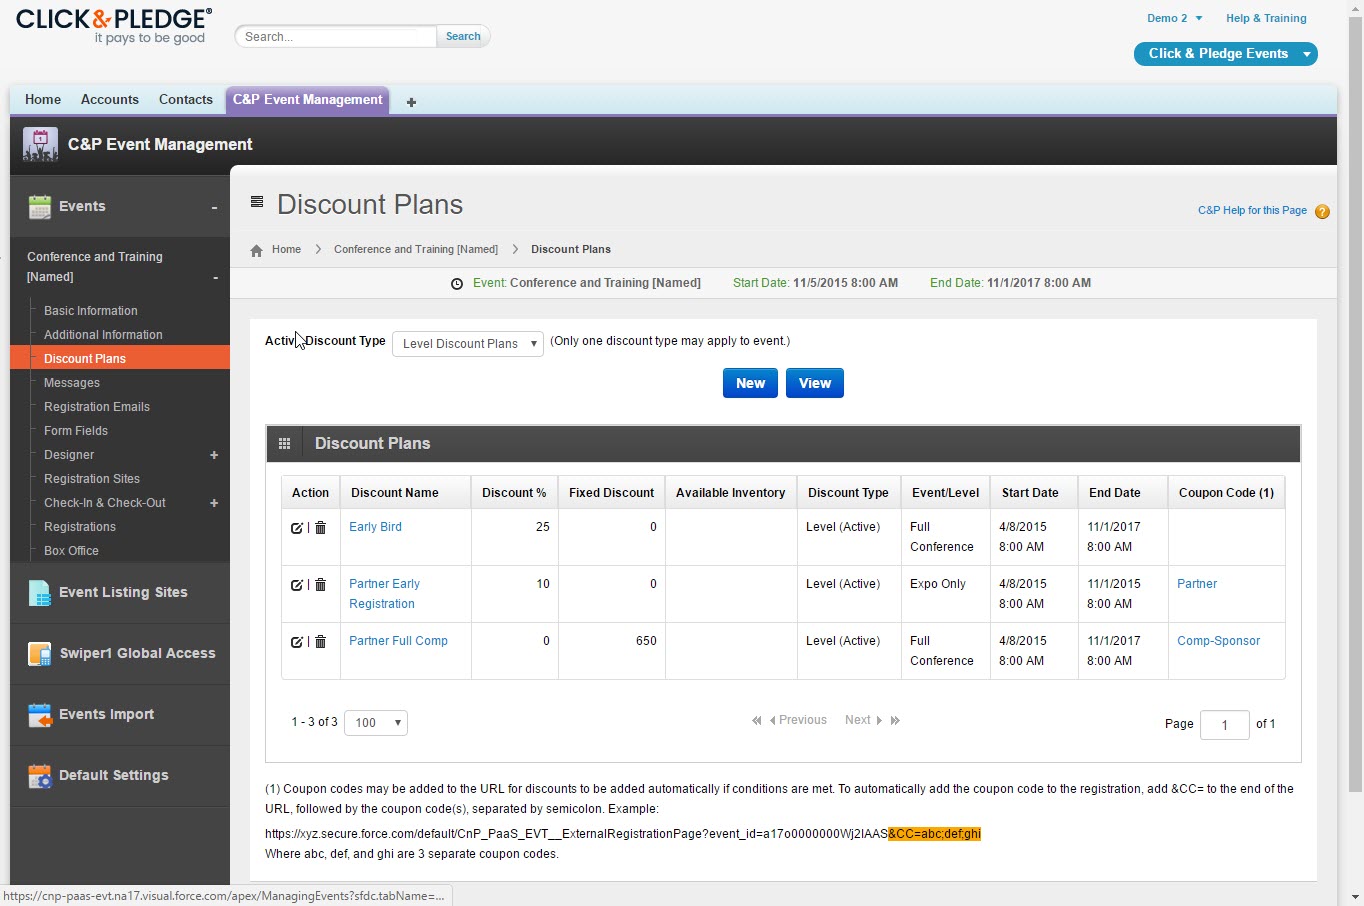The width and height of the screenshot is (1364, 906).
Task: Switch to the Contacts tab
Action: point(185,99)
